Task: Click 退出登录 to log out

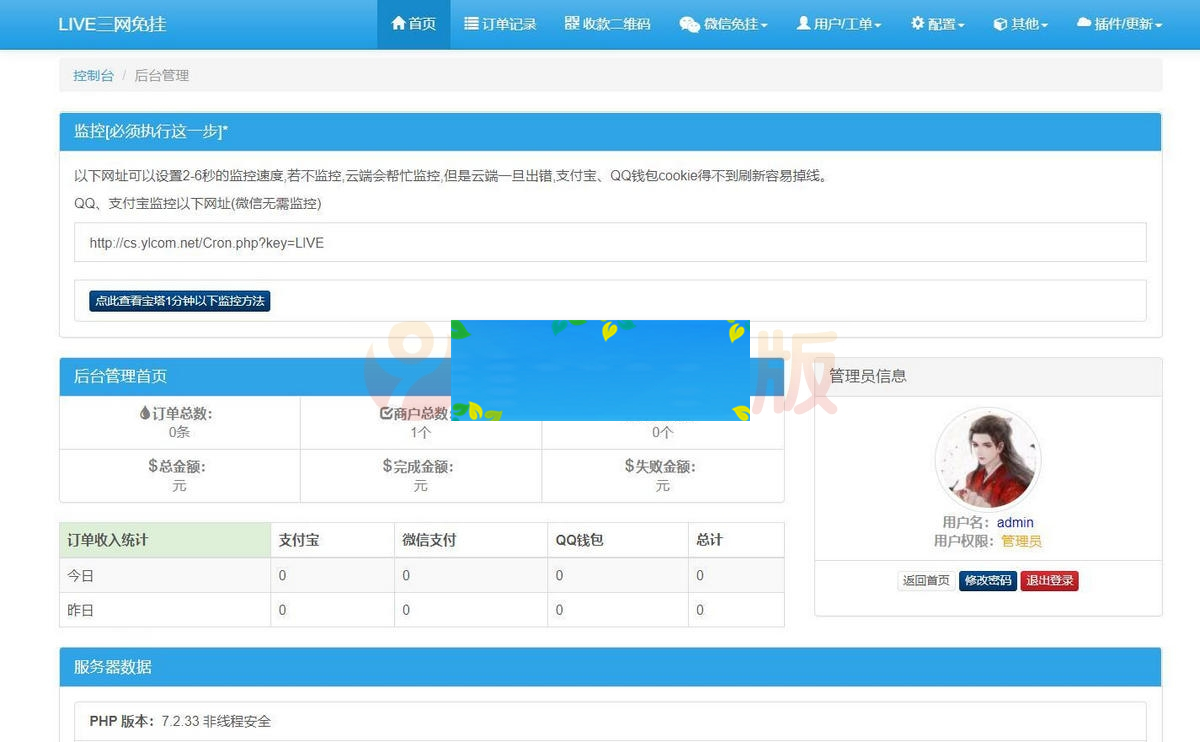Action: [1049, 580]
